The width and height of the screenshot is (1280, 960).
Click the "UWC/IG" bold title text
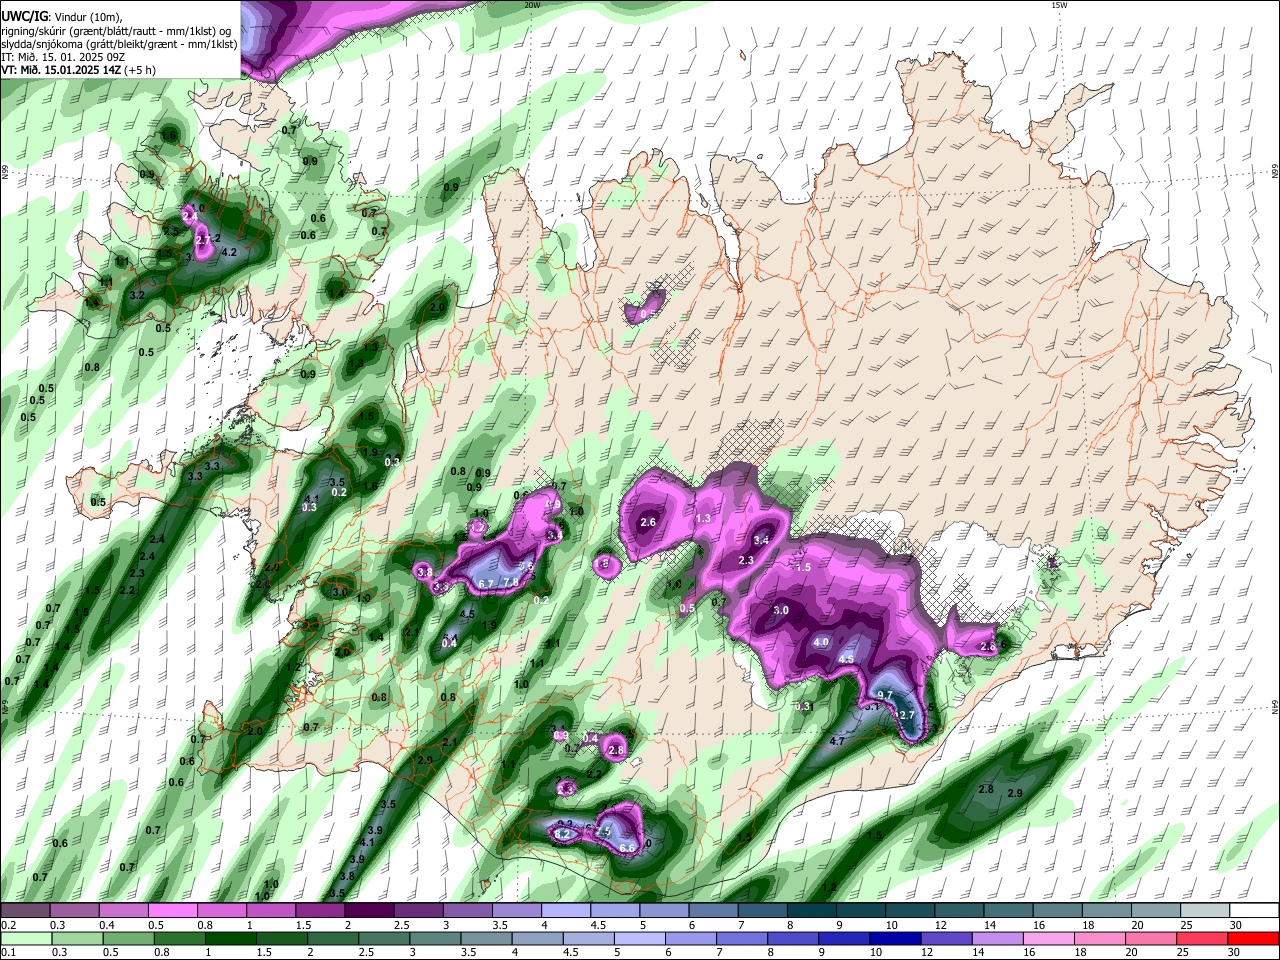(x=24, y=15)
